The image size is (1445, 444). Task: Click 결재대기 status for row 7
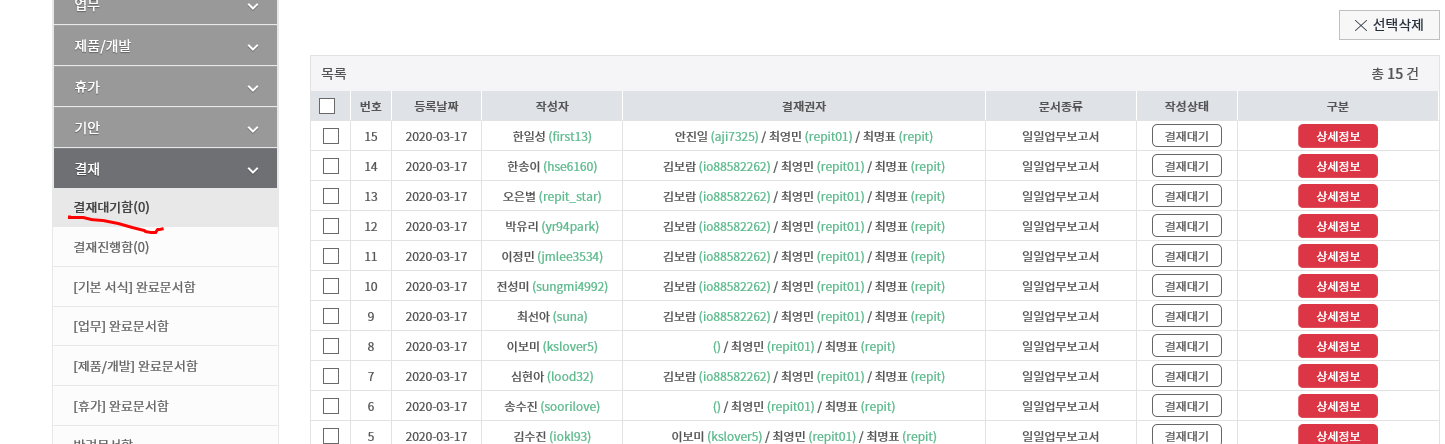coord(1187,376)
